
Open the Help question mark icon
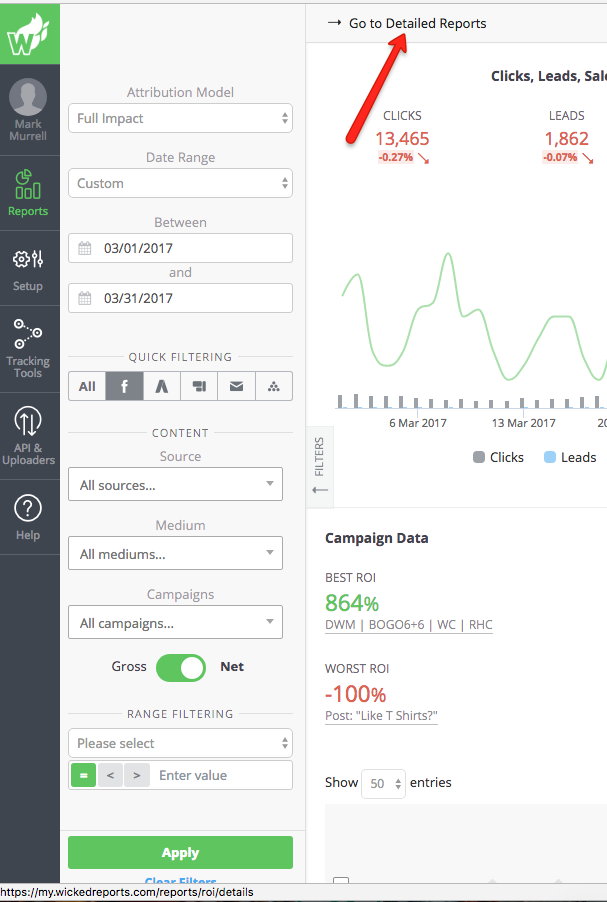tap(28, 509)
